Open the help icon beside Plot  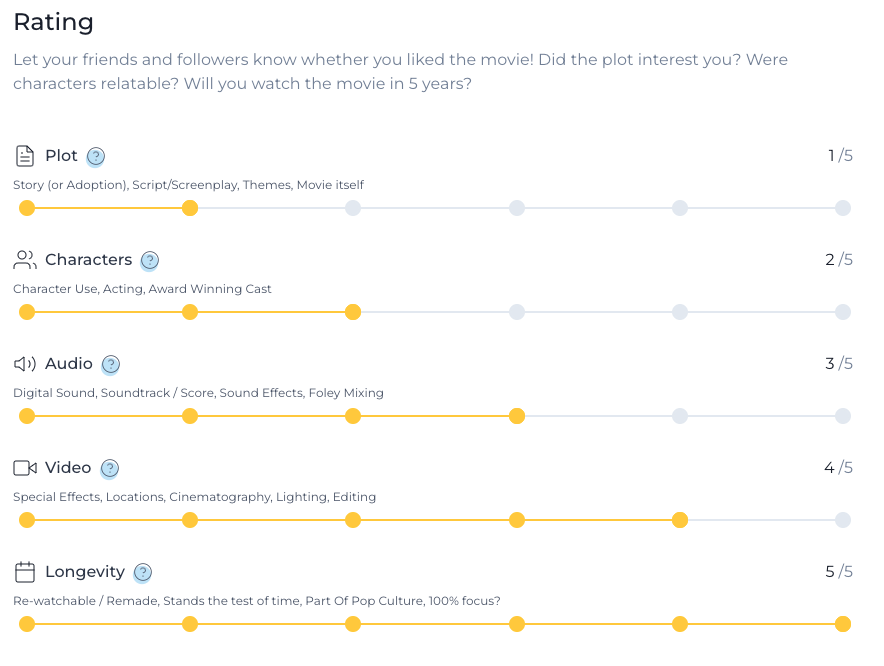(x=96, y=156)
